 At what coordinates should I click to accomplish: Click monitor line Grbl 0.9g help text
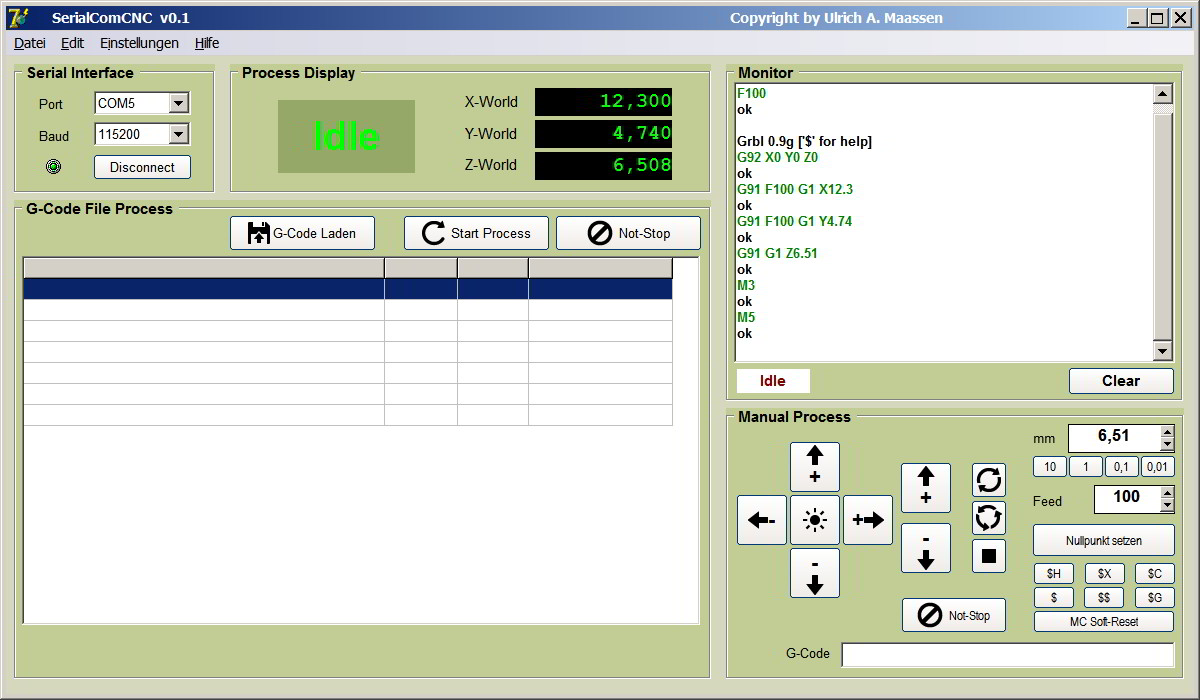point(805,141)
